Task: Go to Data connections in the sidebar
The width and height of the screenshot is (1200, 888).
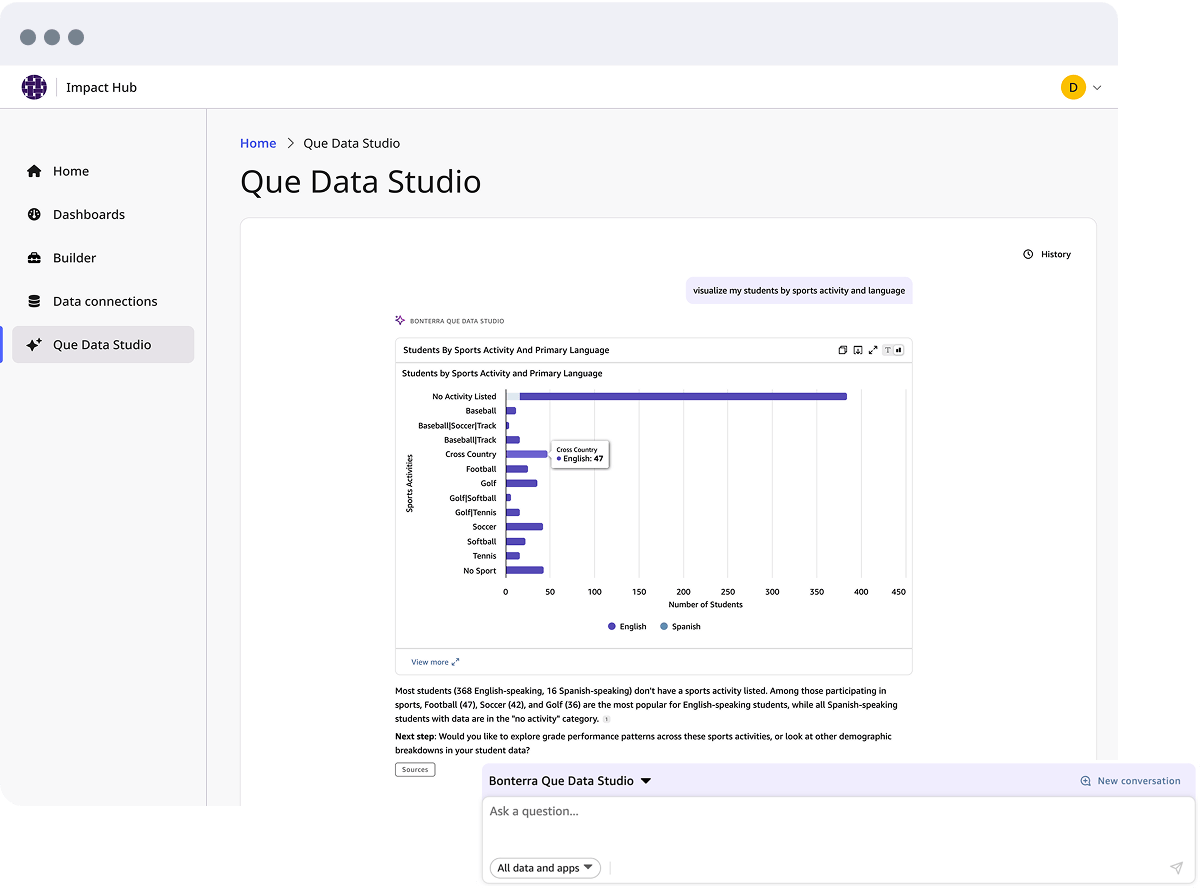Action: pos(105,301)
